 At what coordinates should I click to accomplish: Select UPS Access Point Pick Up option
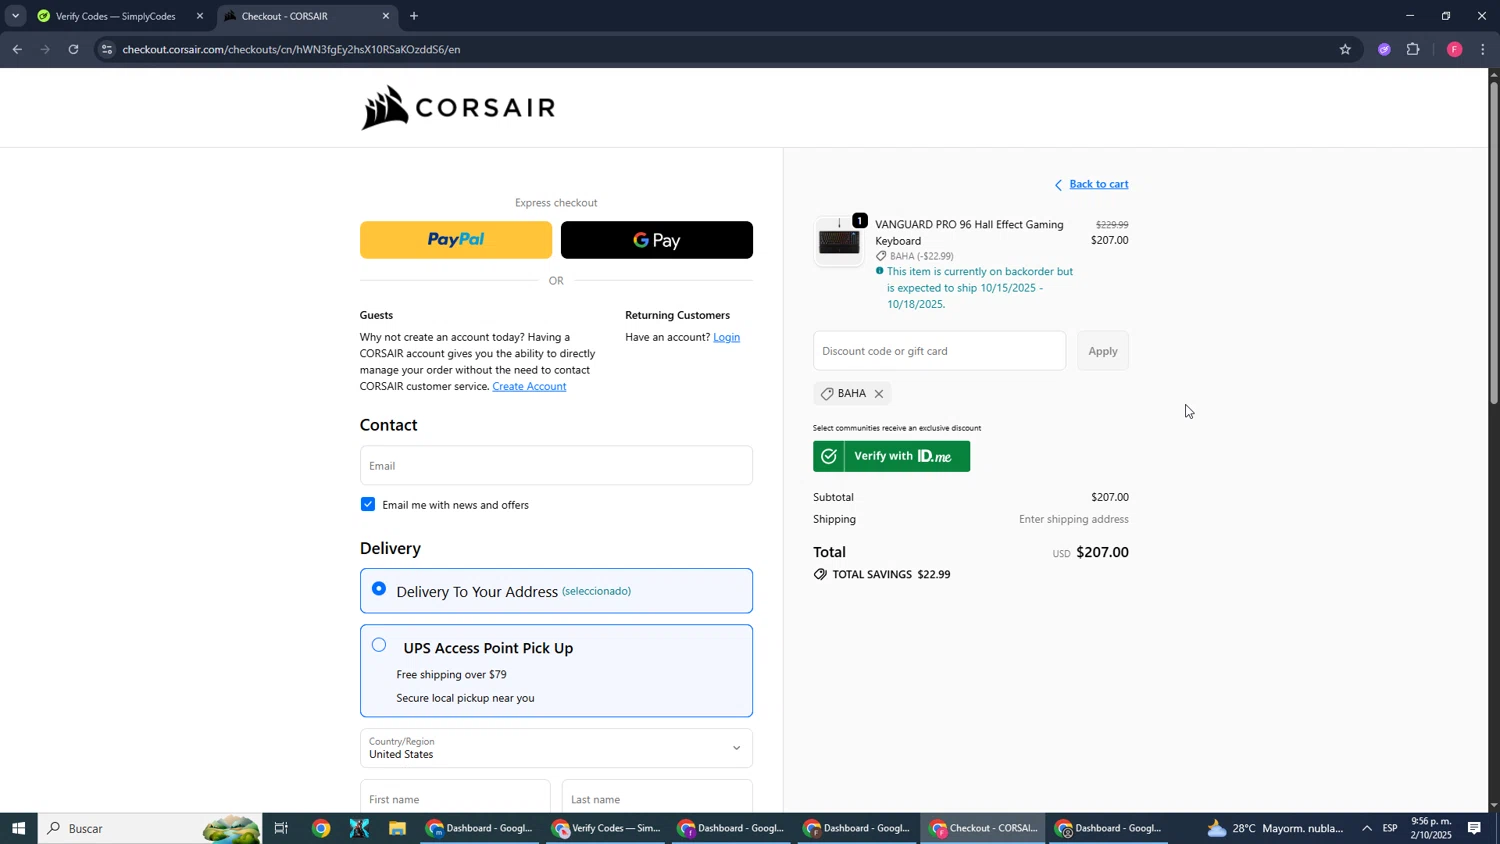coord(556,671)
